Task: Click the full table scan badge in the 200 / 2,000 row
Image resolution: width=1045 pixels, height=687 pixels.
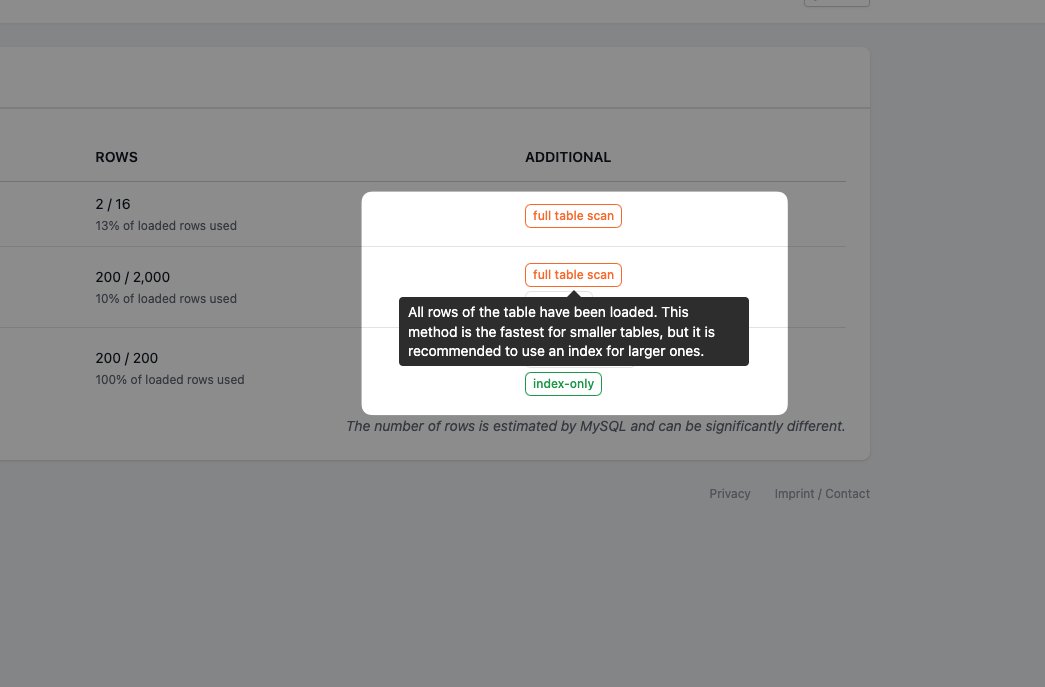Action: point(573,275)
